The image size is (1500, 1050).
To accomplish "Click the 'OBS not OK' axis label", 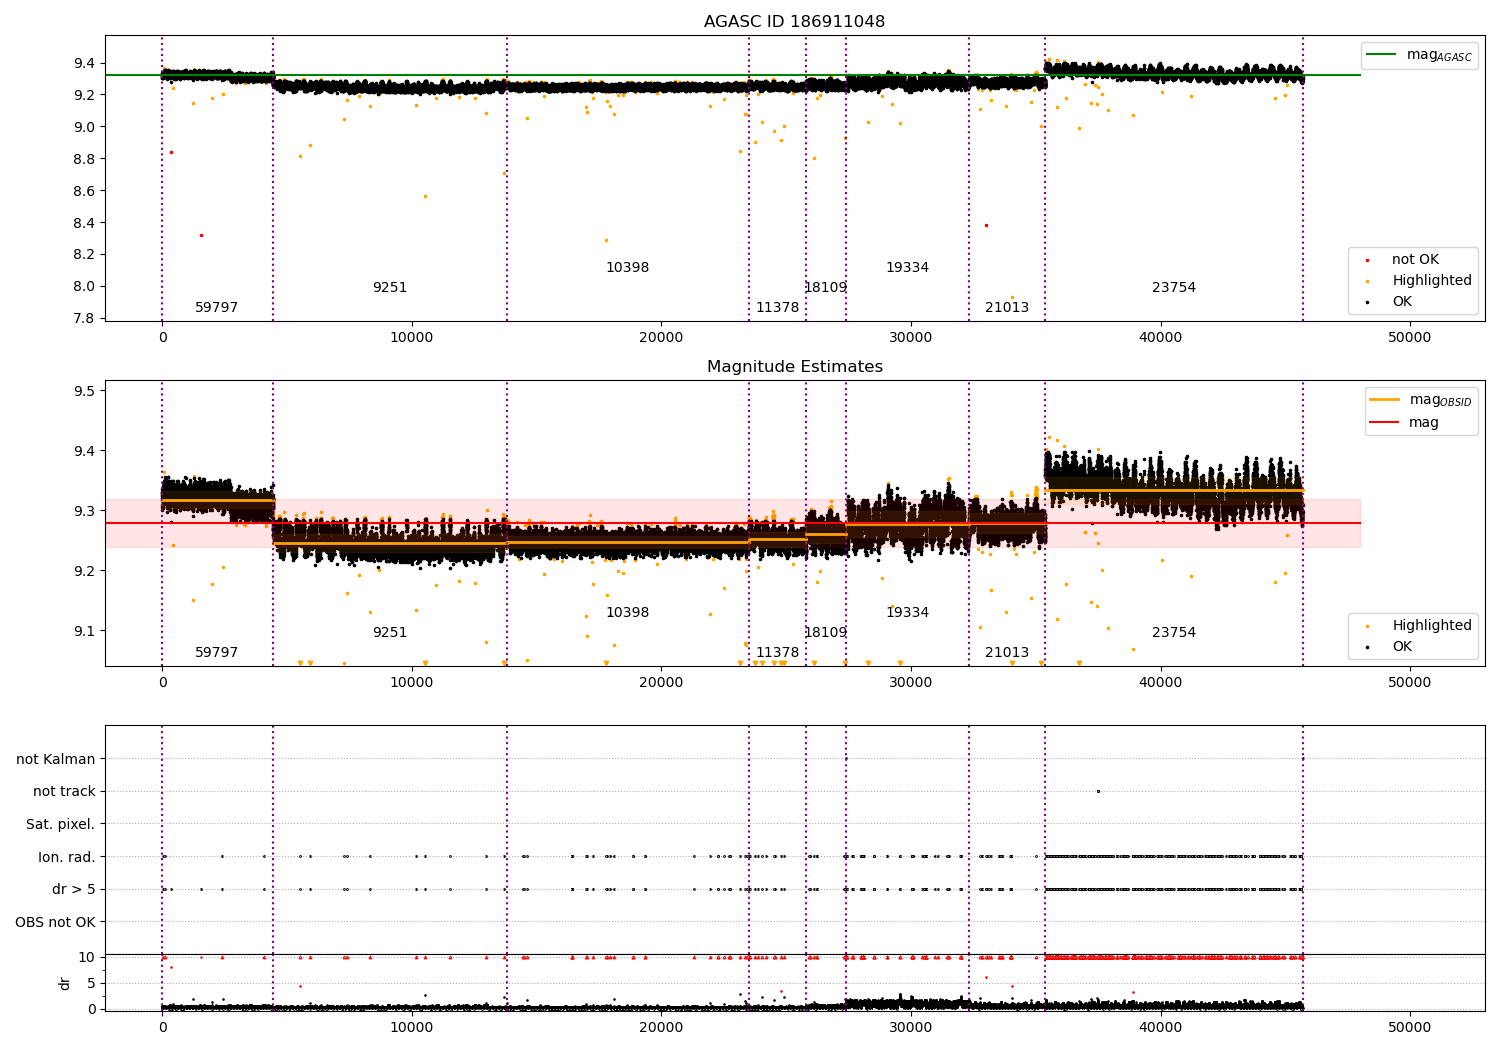I will (55, 922).
